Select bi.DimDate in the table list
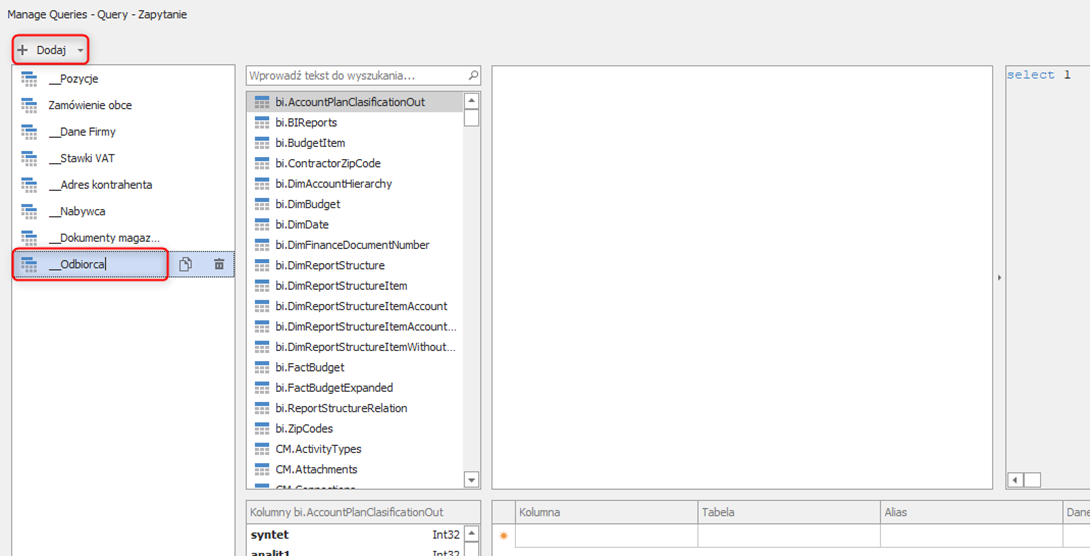1090x556 pixels. point(302,225)
